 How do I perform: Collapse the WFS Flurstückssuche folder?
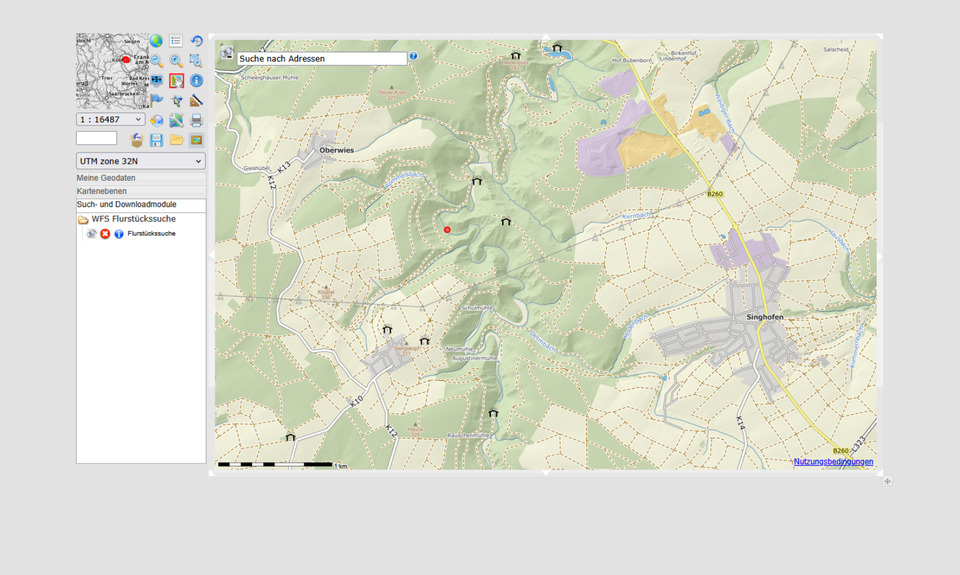[83, 219]
